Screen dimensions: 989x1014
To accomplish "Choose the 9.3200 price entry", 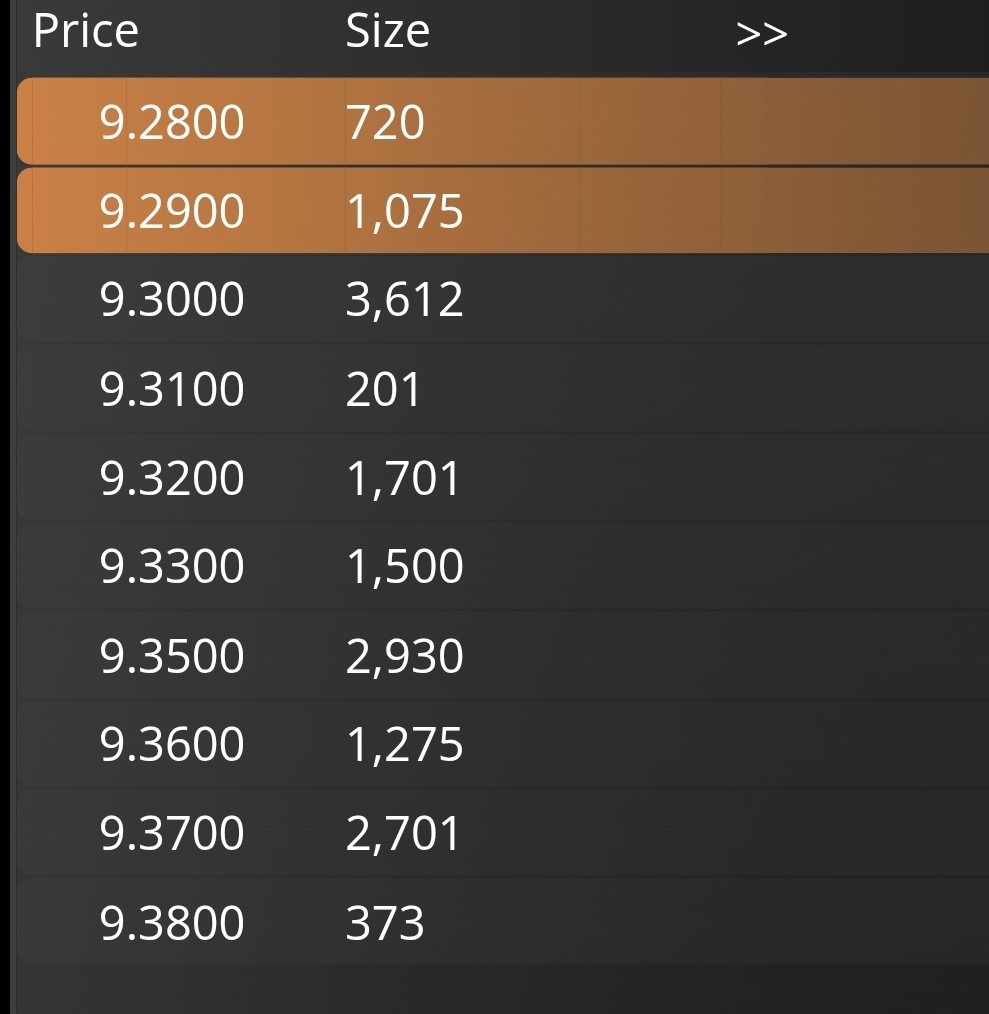I will (172, 478).
